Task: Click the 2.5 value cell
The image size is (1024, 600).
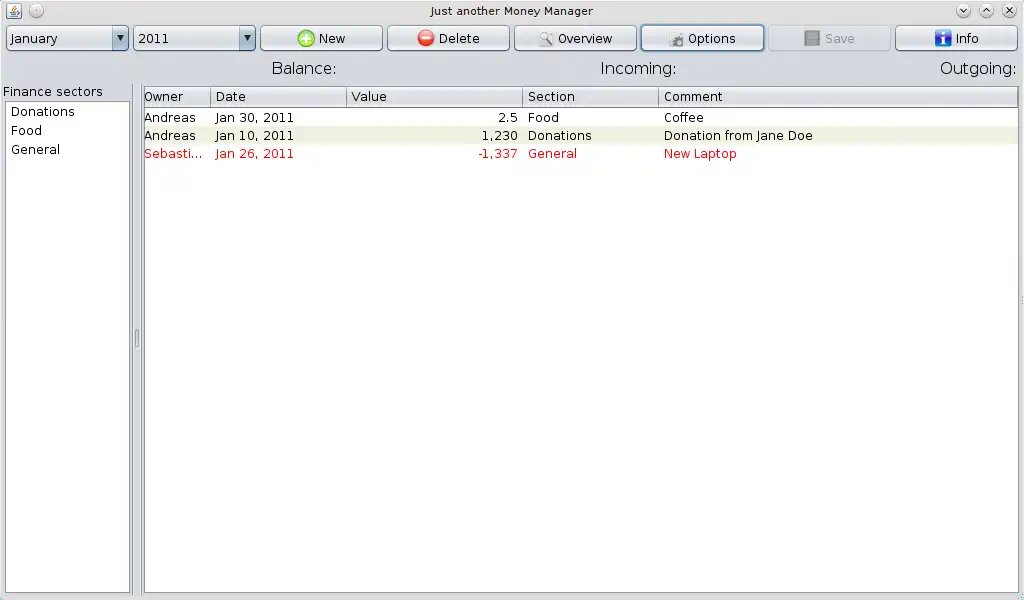Action: click(x=434, y=118)
